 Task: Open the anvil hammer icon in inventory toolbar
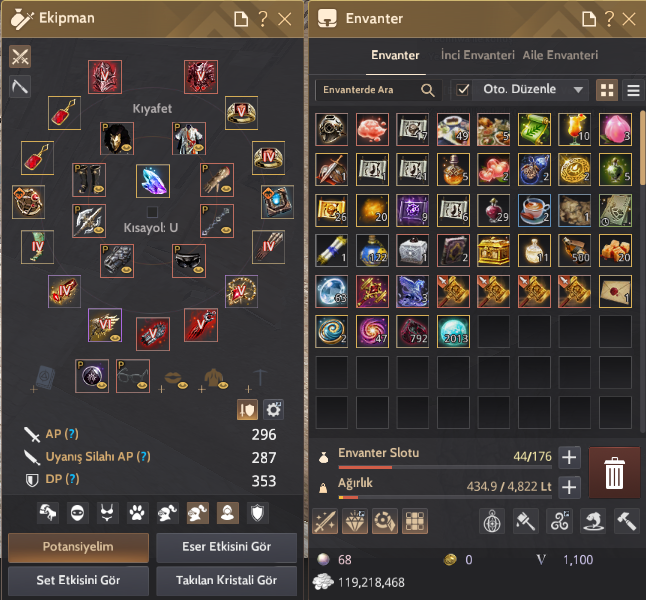[626, 521]
